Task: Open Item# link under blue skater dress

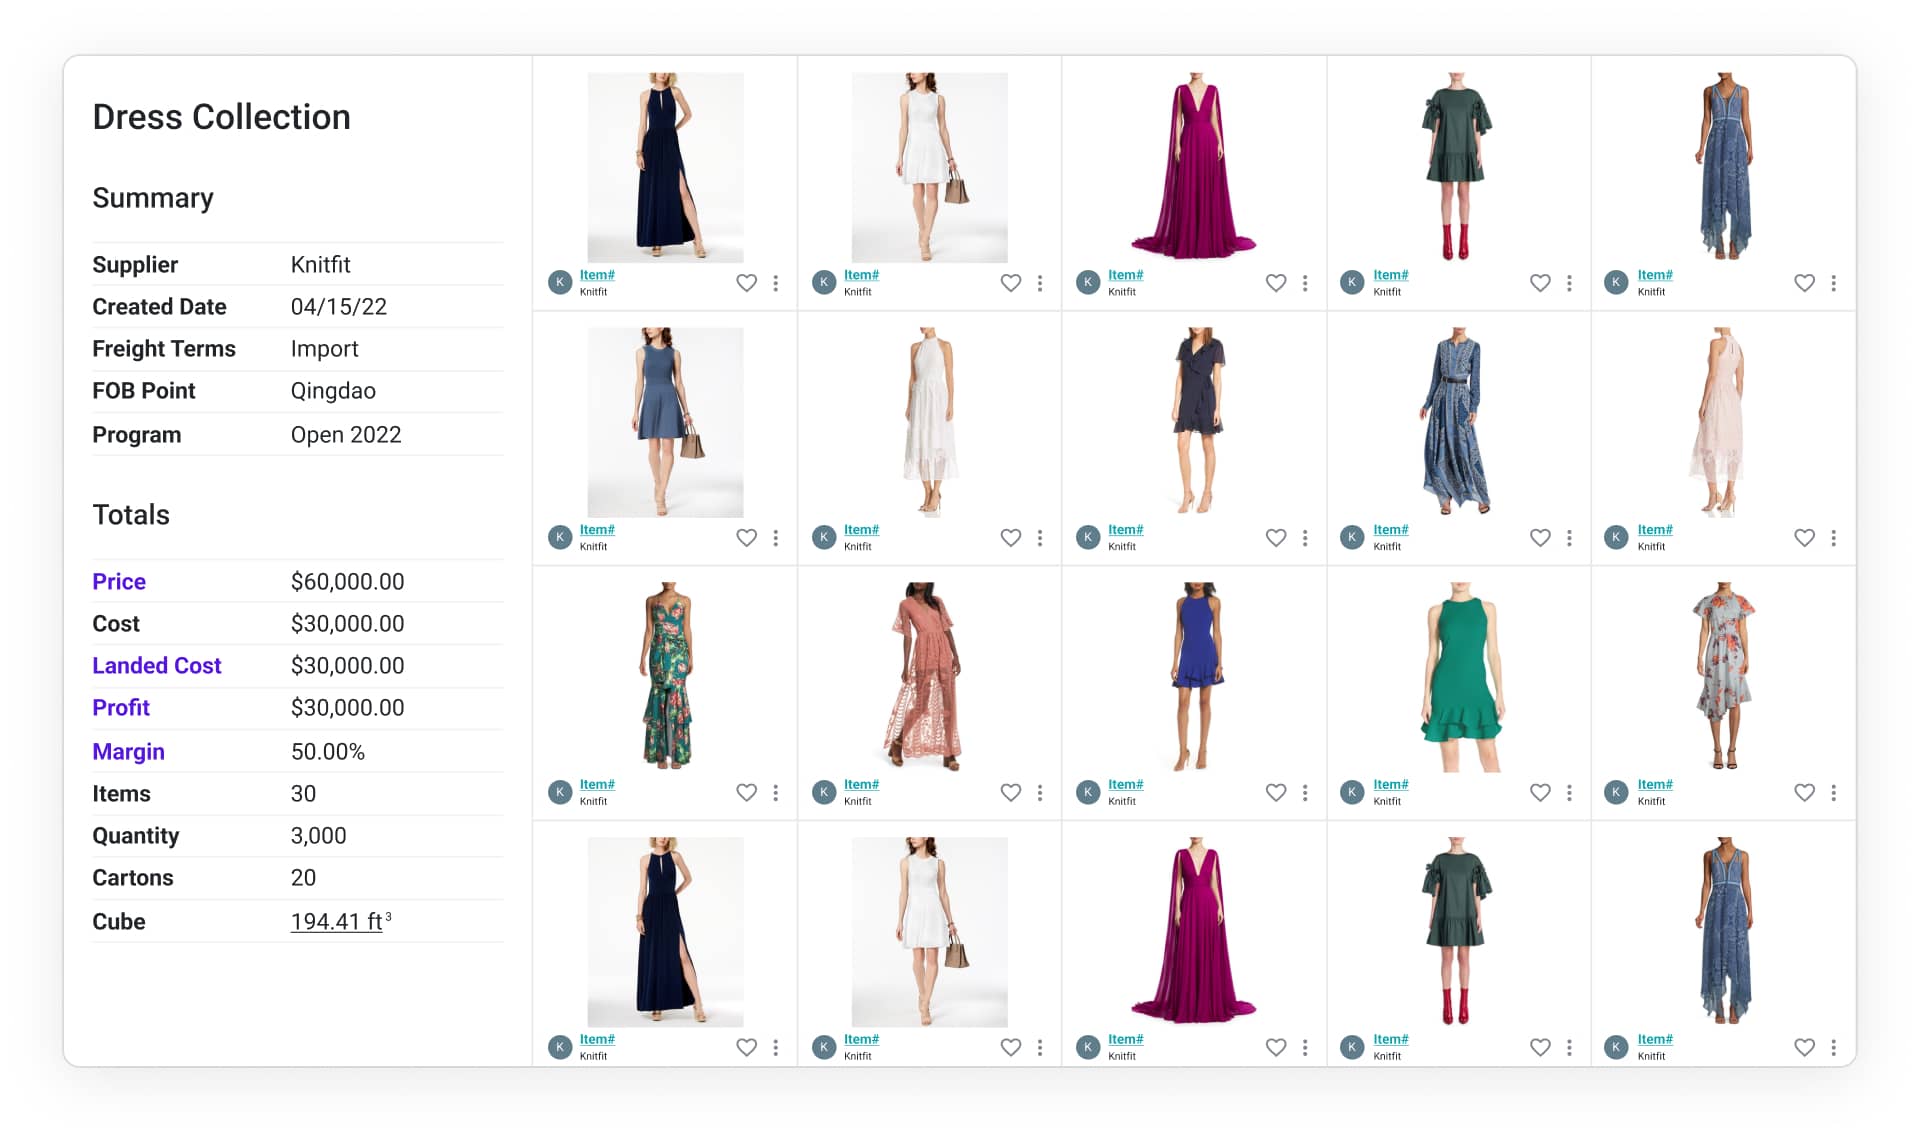Action: tap(597, 530)
